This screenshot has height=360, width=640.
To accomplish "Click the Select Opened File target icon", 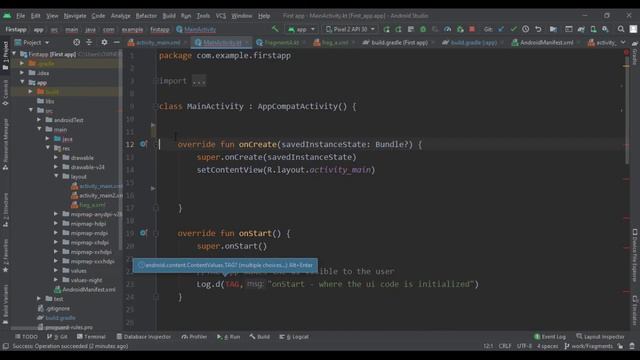I will (76, 42).
